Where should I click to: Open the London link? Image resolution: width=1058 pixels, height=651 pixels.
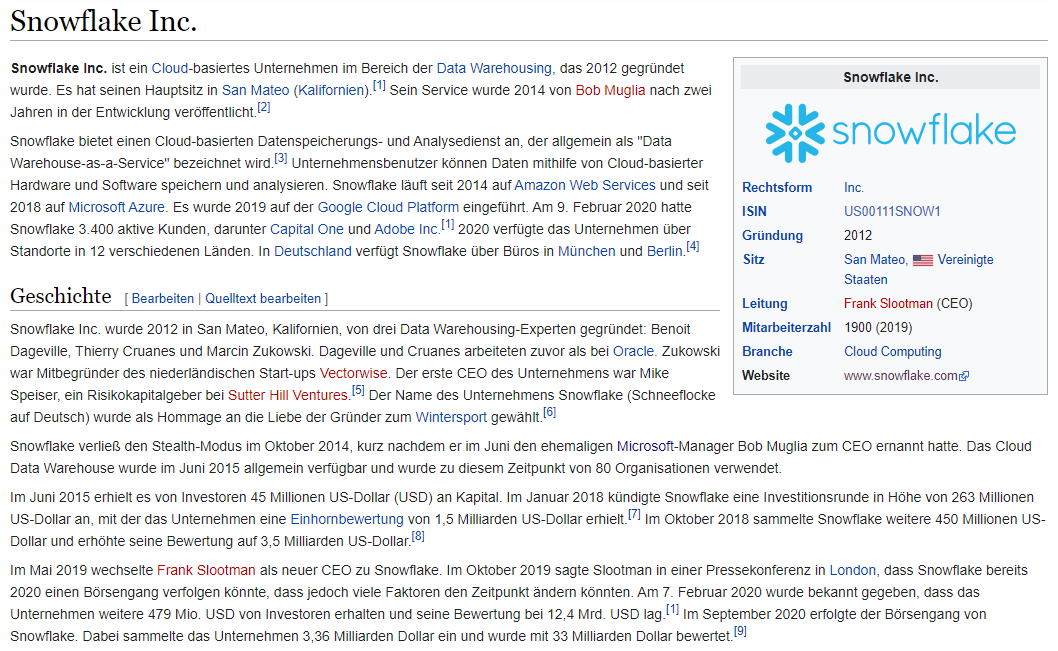tap(853, 571)
